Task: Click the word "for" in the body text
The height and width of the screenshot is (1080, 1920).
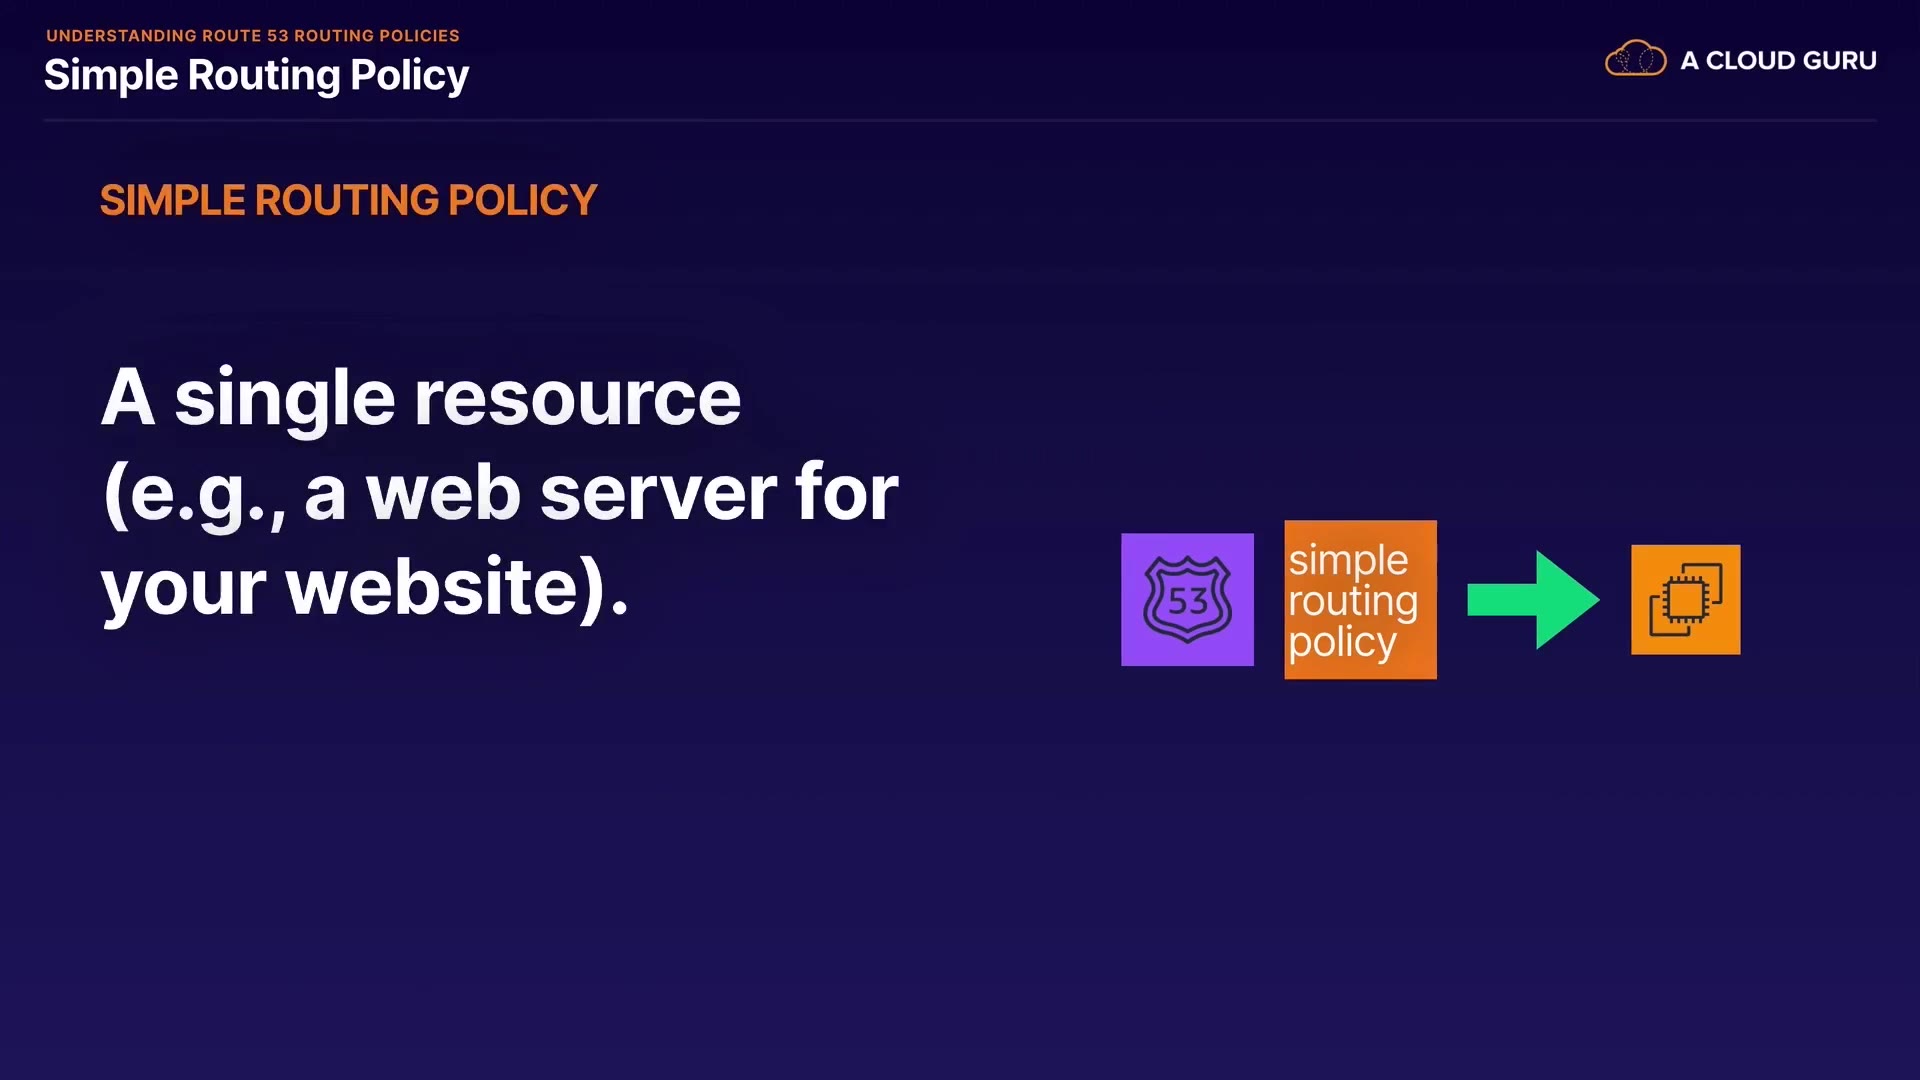Action: (x=846, y=493)
